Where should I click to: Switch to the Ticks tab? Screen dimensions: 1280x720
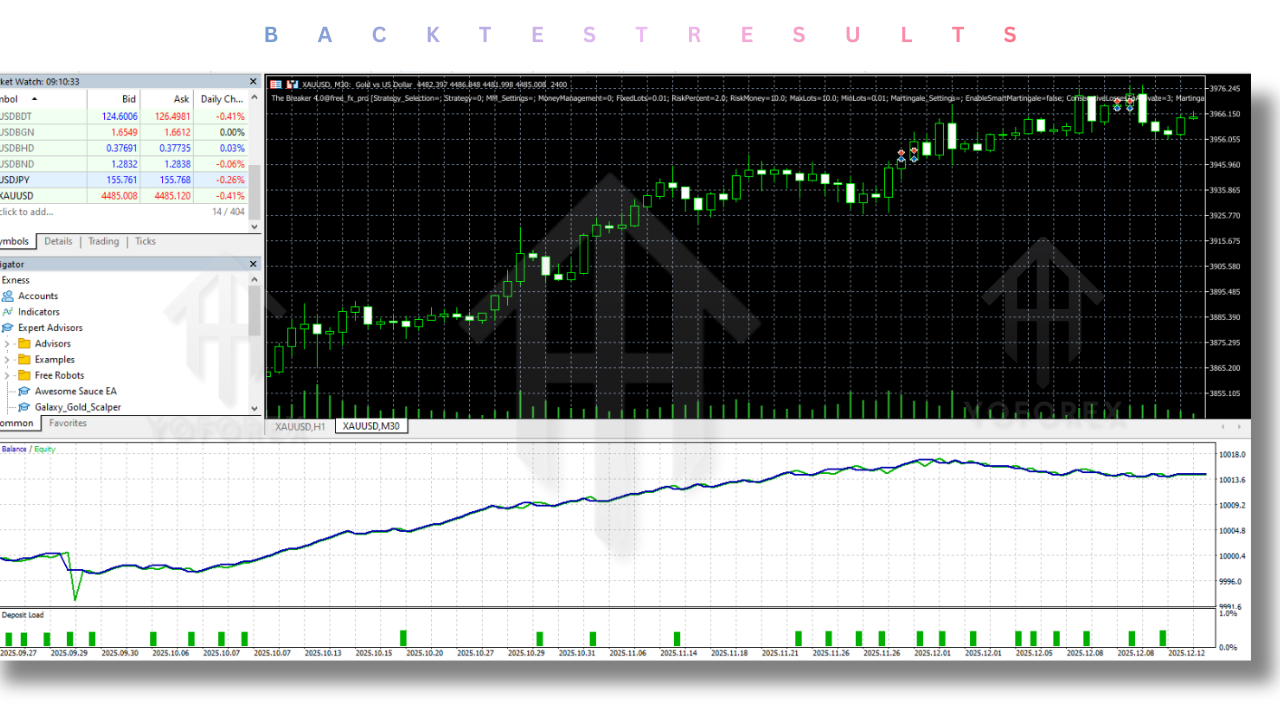pos(145,241)
